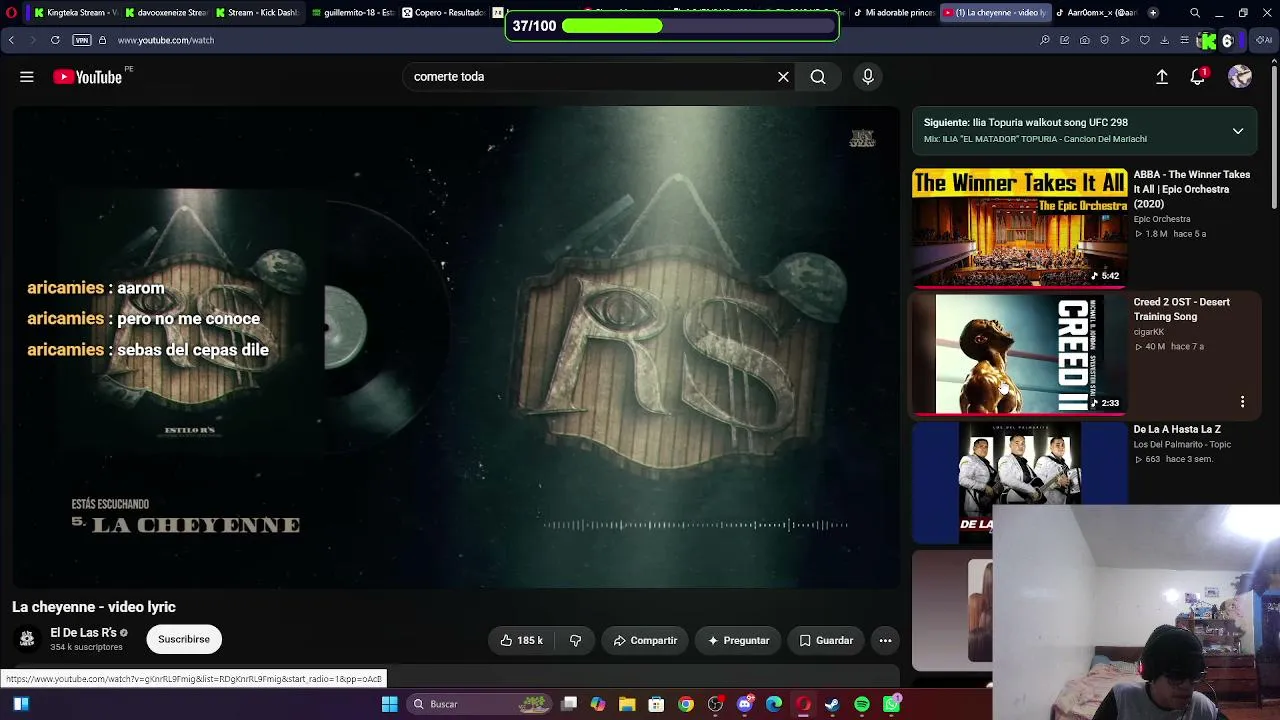Open Discord from the taskbar
The height and width of the screenshot is (720, 1280).
(745, 704)
